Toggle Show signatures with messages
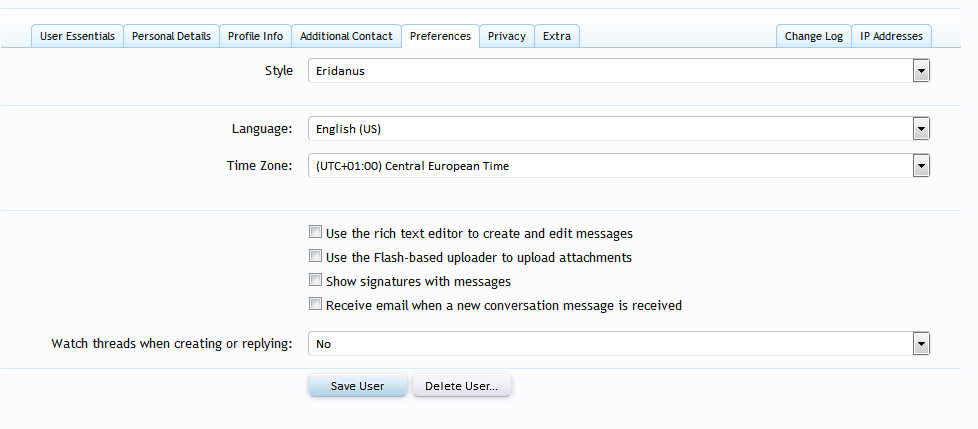Image resolution: width=978 pixels, height=429 pixels. click(x=316, y=281)
